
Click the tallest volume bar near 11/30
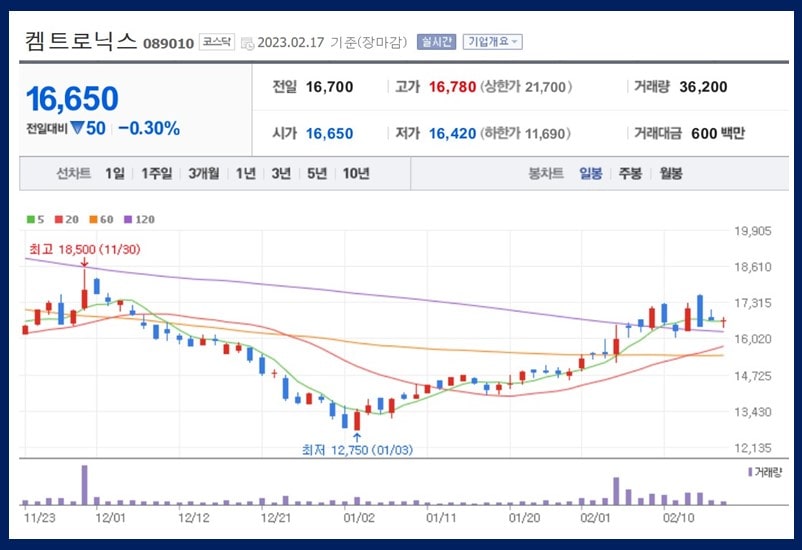click(x=84, y=485)
